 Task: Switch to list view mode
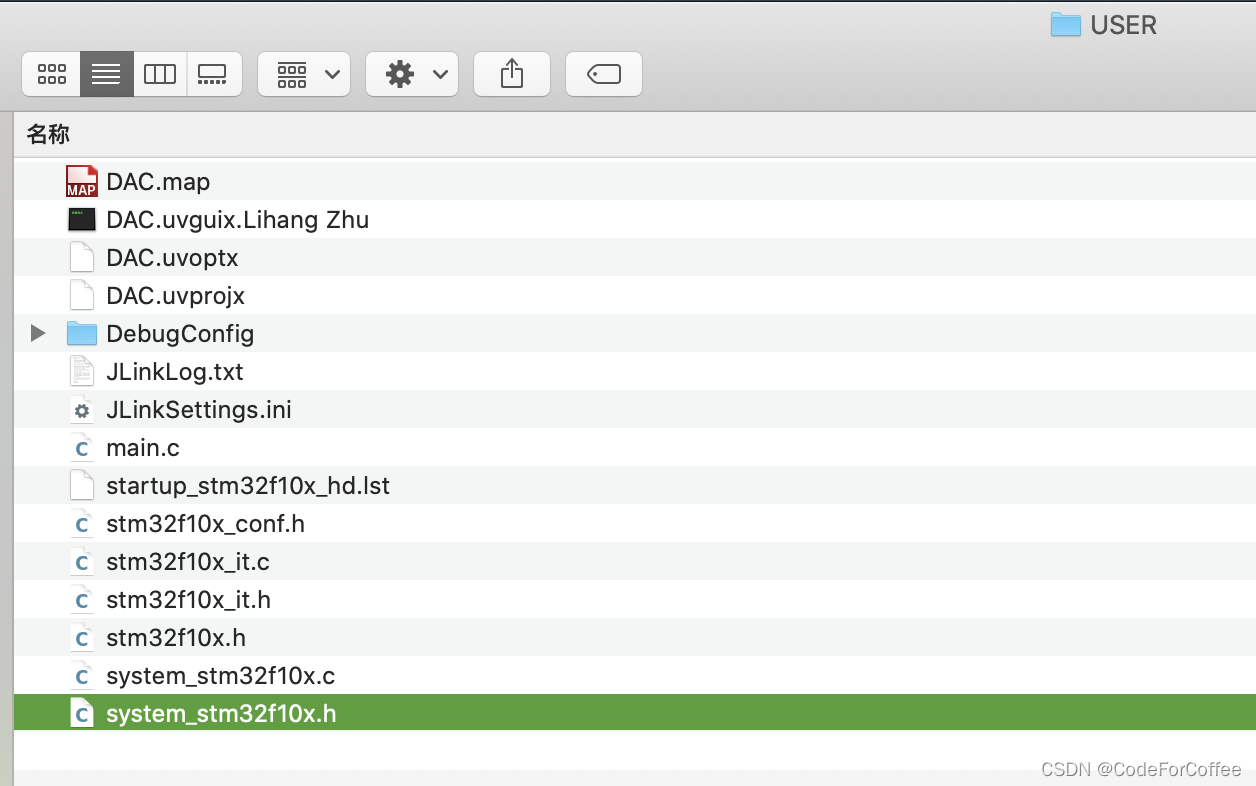click(106, 74)
